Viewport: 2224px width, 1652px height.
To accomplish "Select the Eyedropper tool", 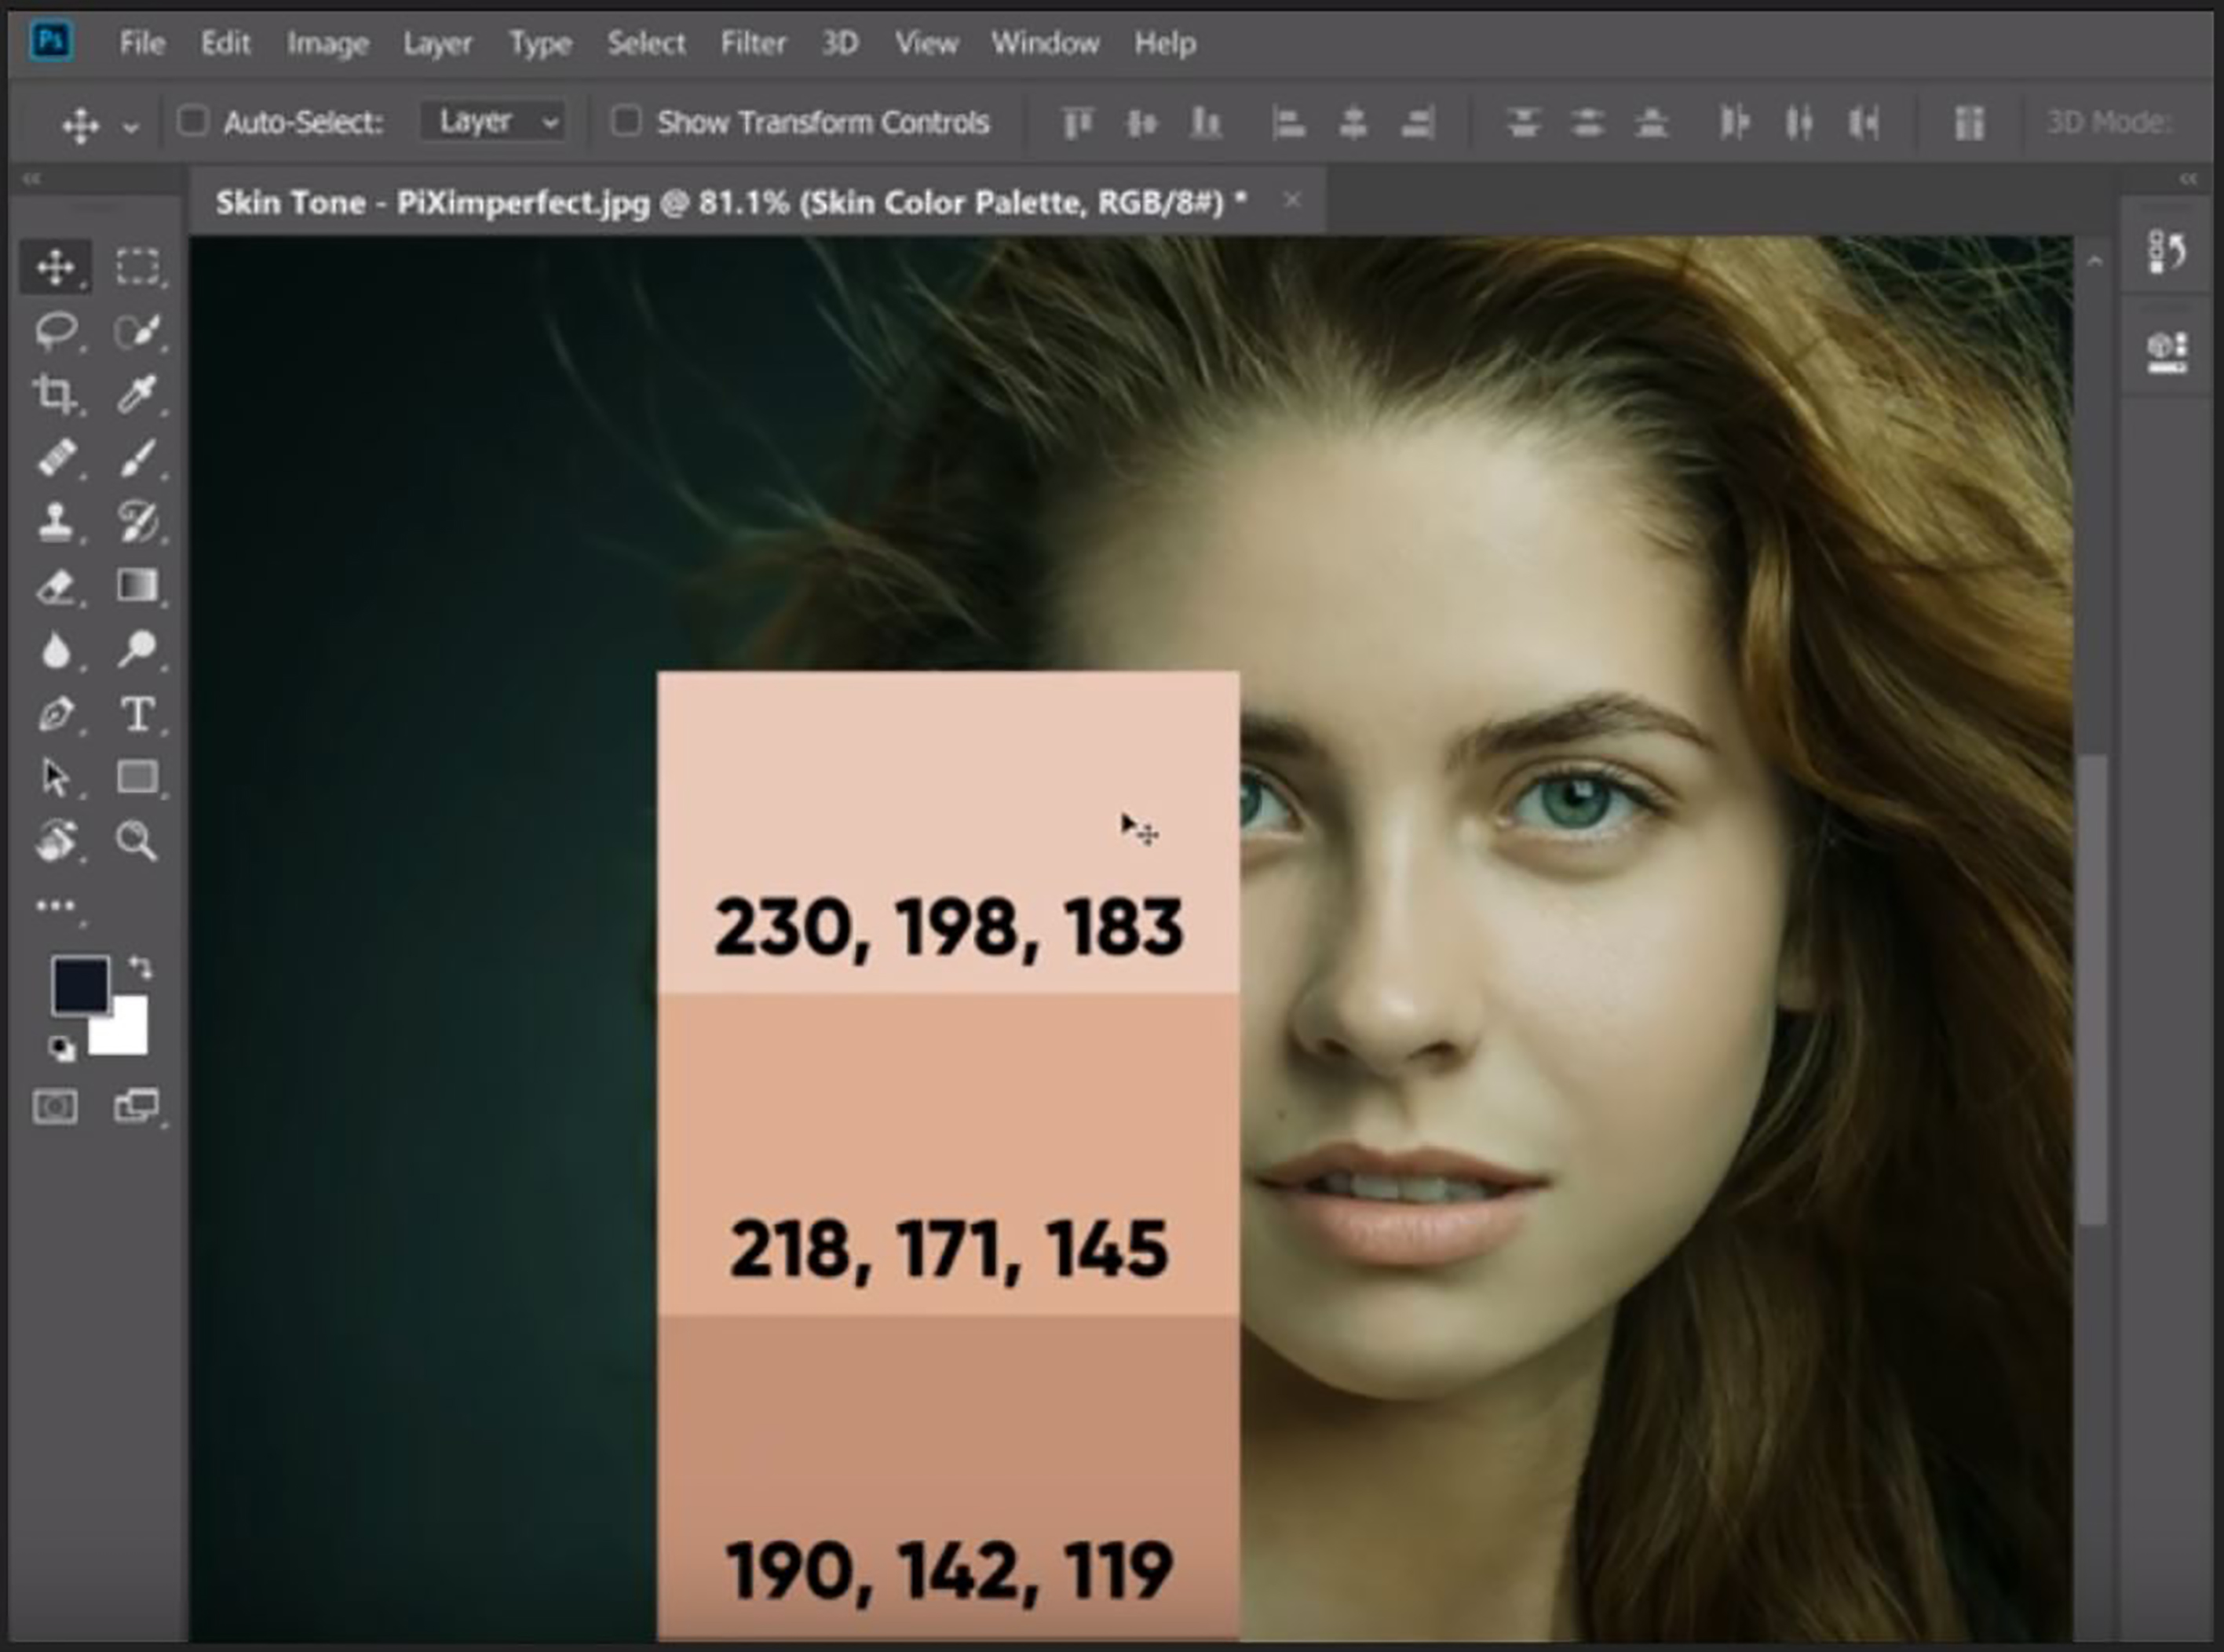I will click(137, 394).
